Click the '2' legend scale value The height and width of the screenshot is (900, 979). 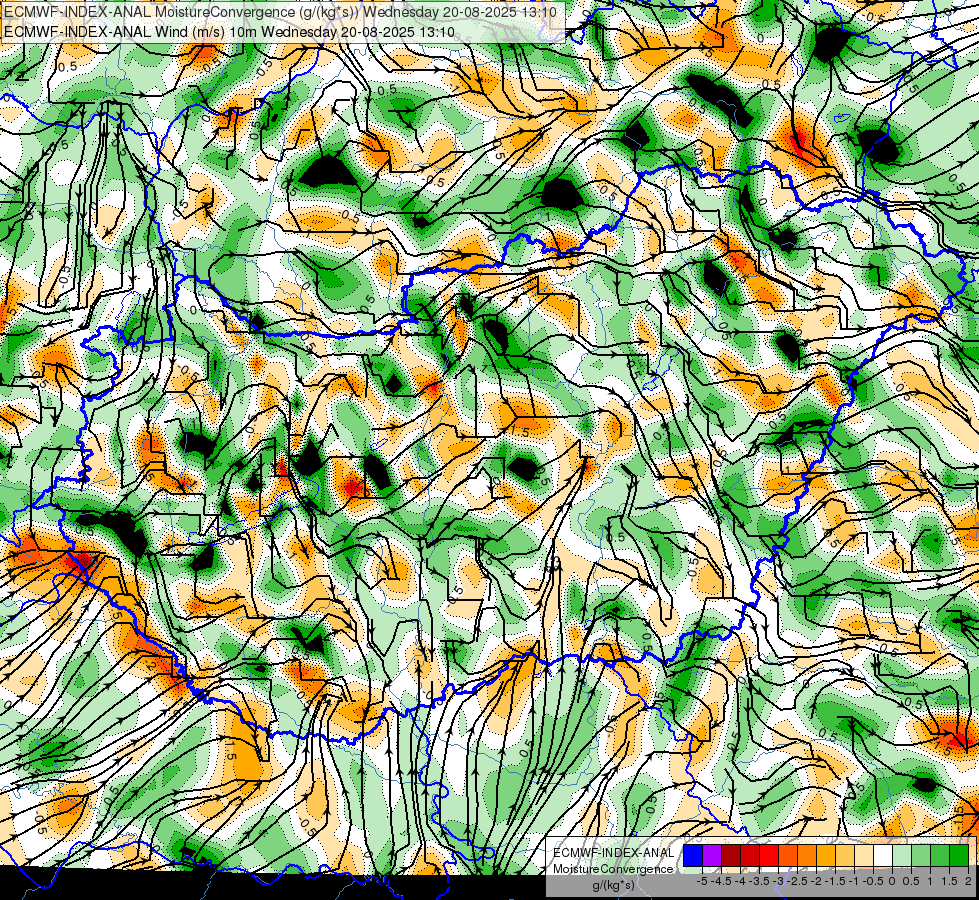968,881
